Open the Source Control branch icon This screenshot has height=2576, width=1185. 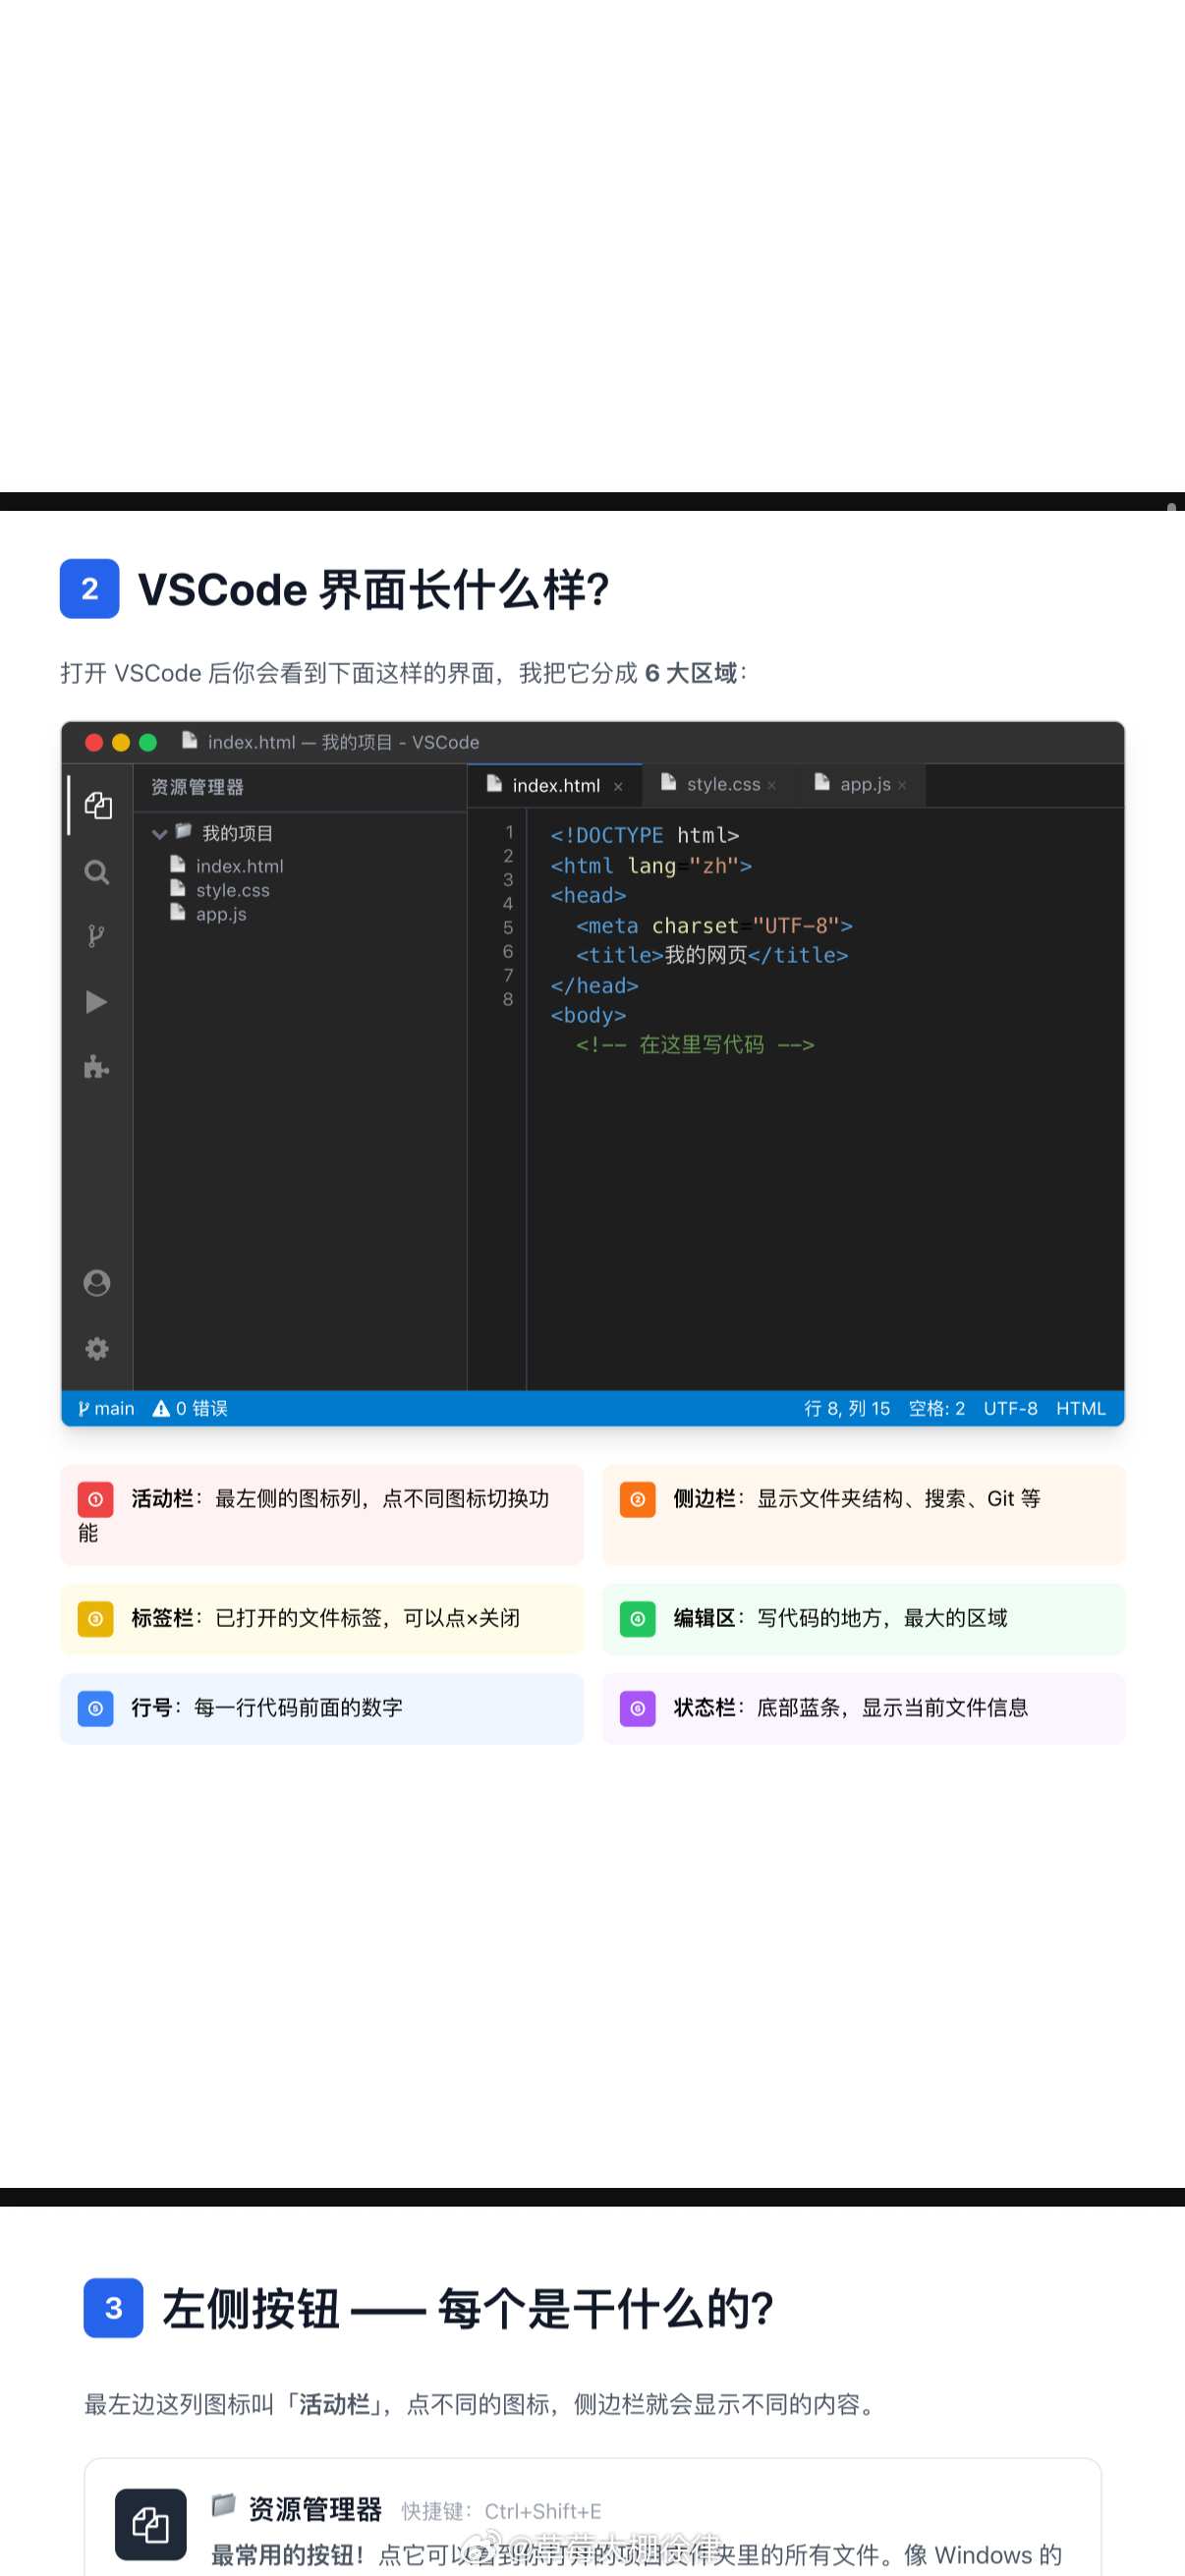97,936
